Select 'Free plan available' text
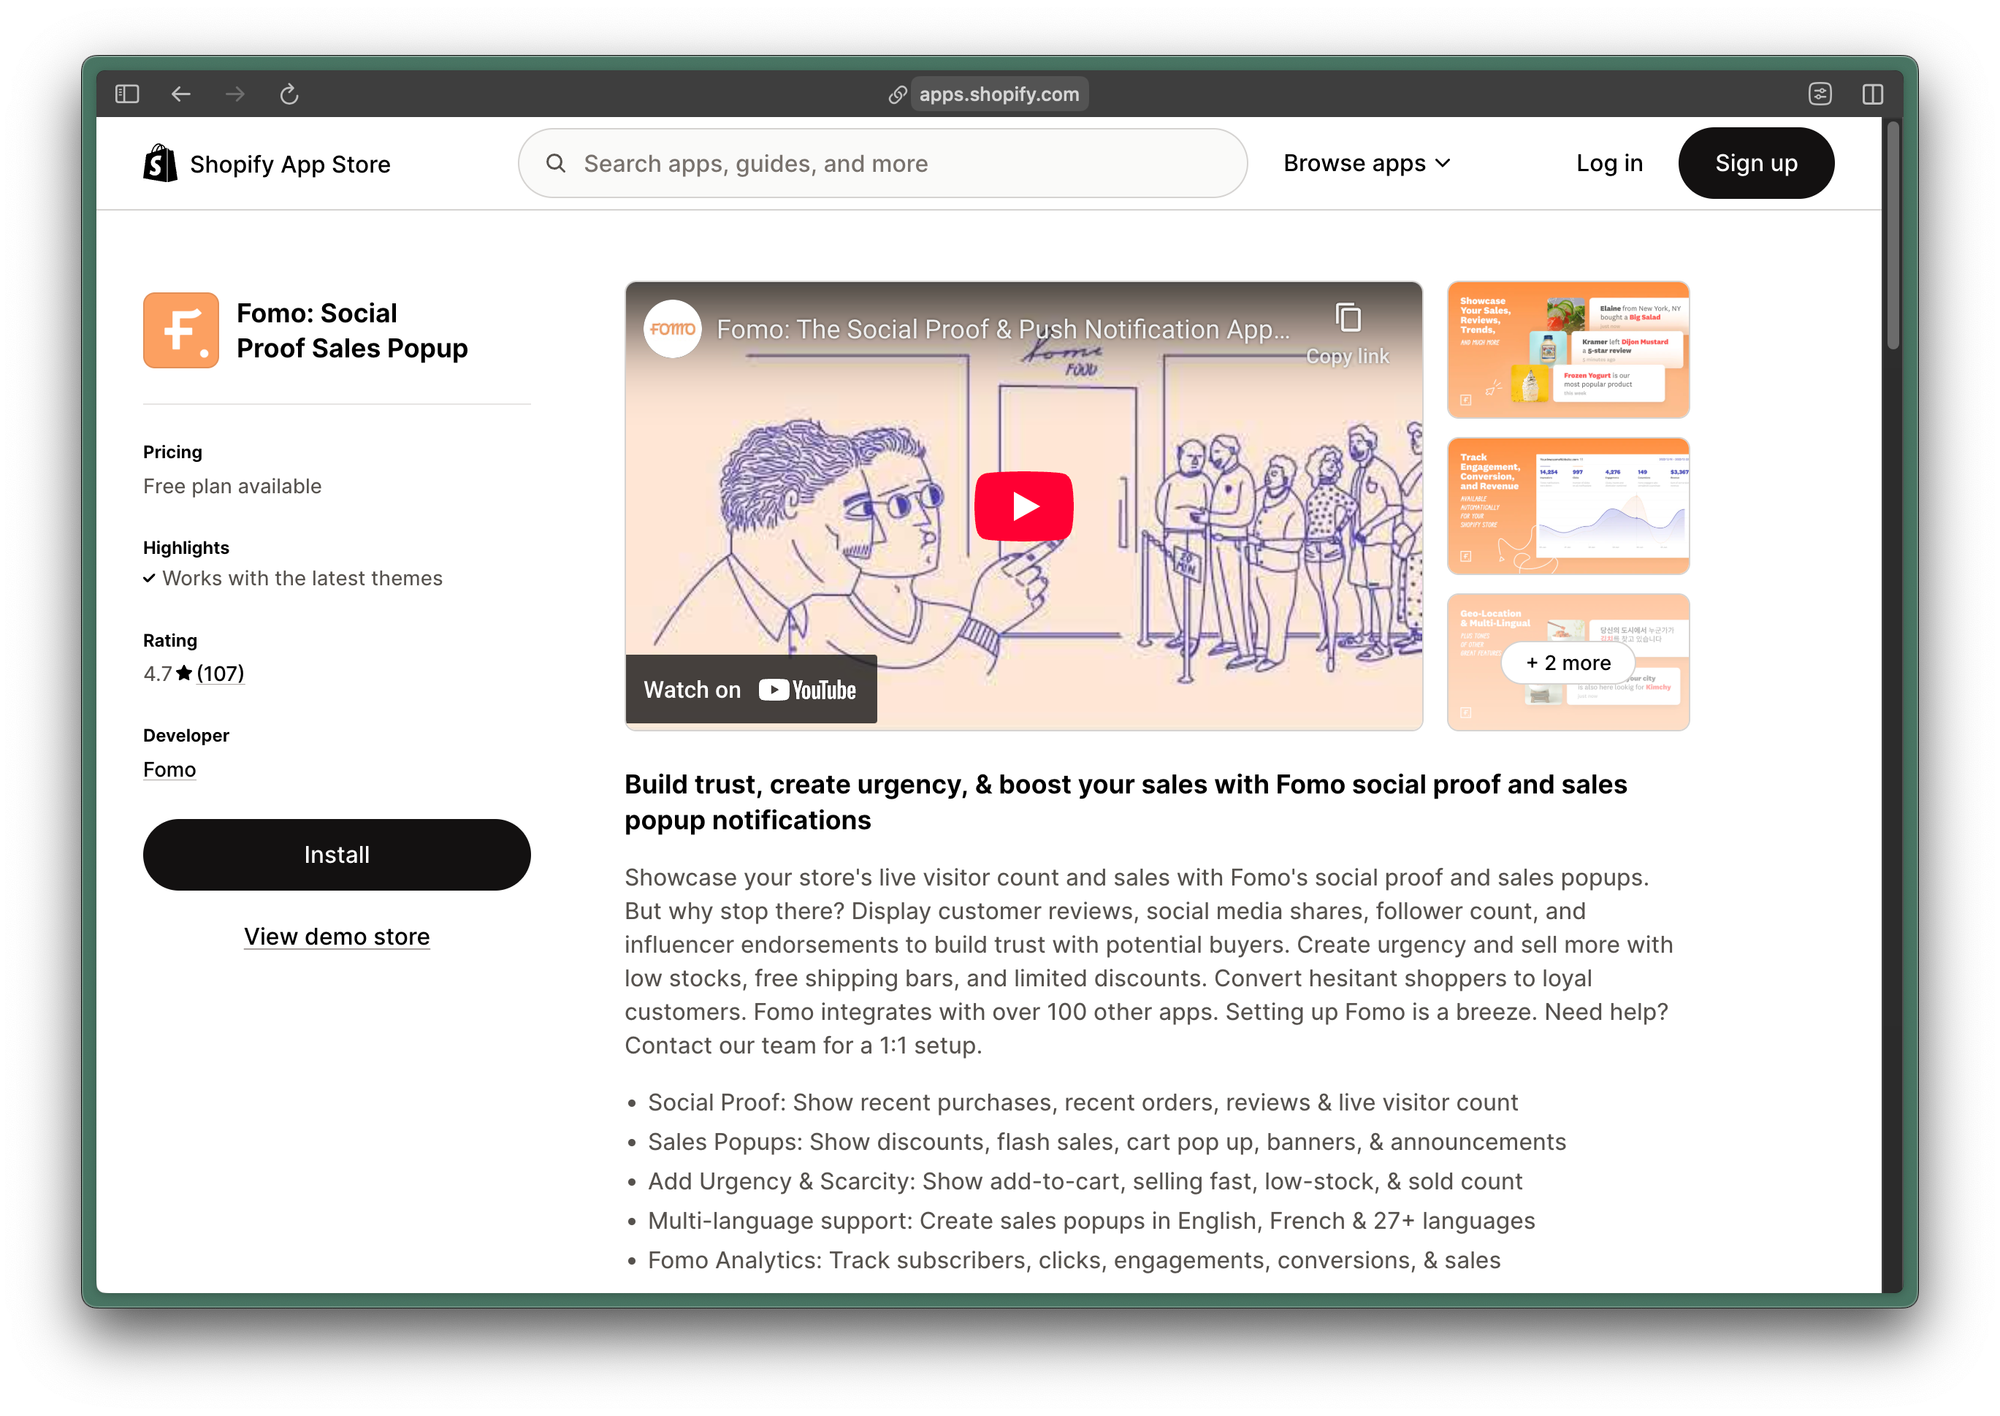Viewport: 2000px width, 1416px height. [232, 486]
